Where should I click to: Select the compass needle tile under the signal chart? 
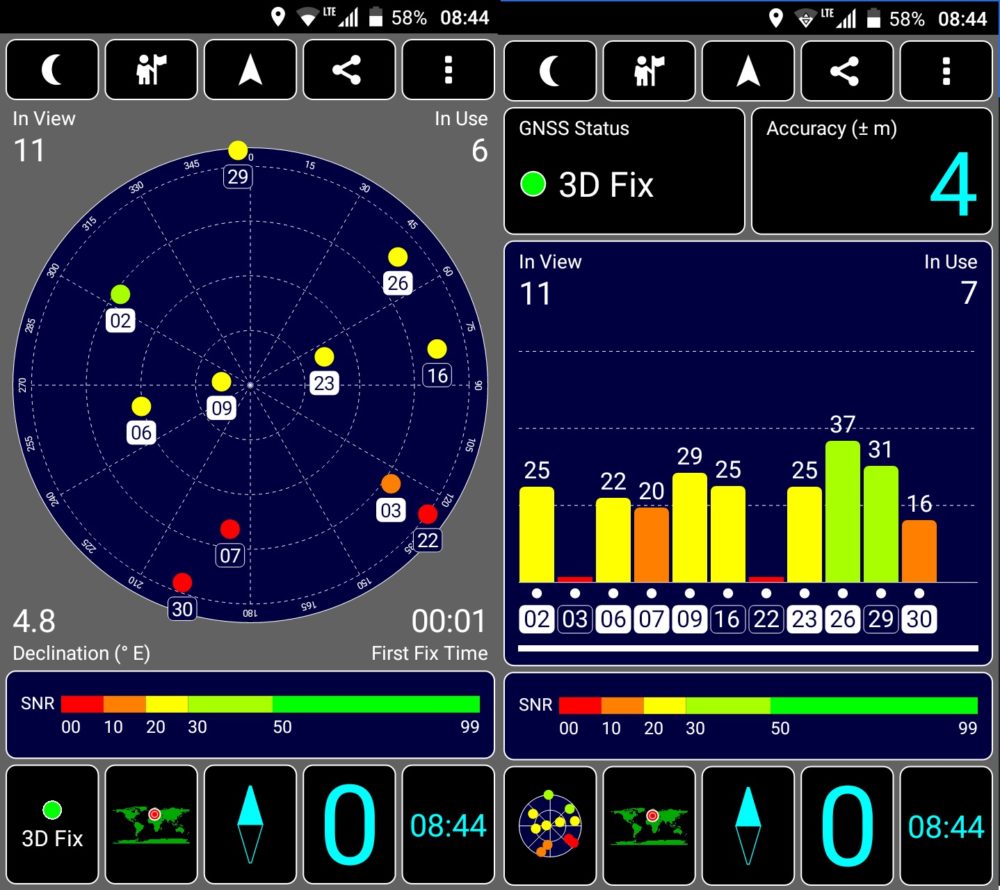[747, 824]
